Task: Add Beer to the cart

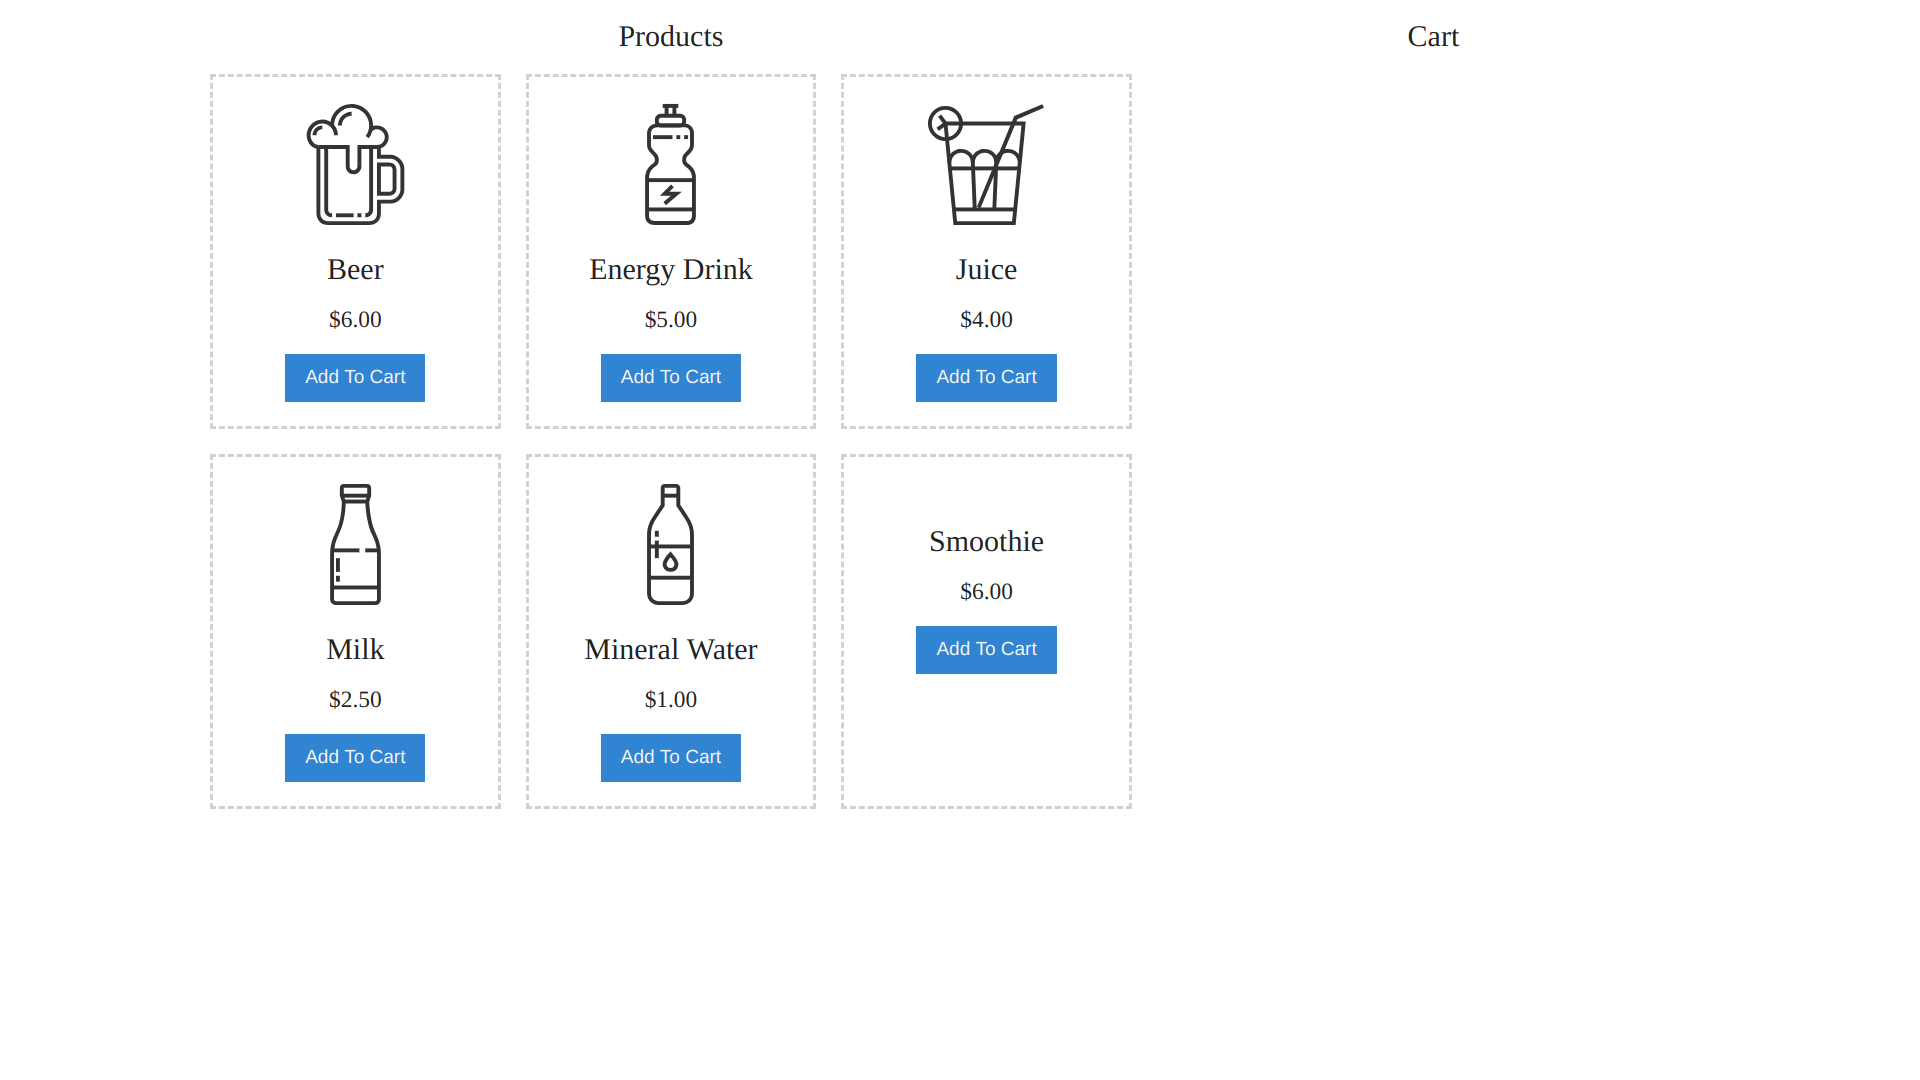Action: click(x=355, y=377)
